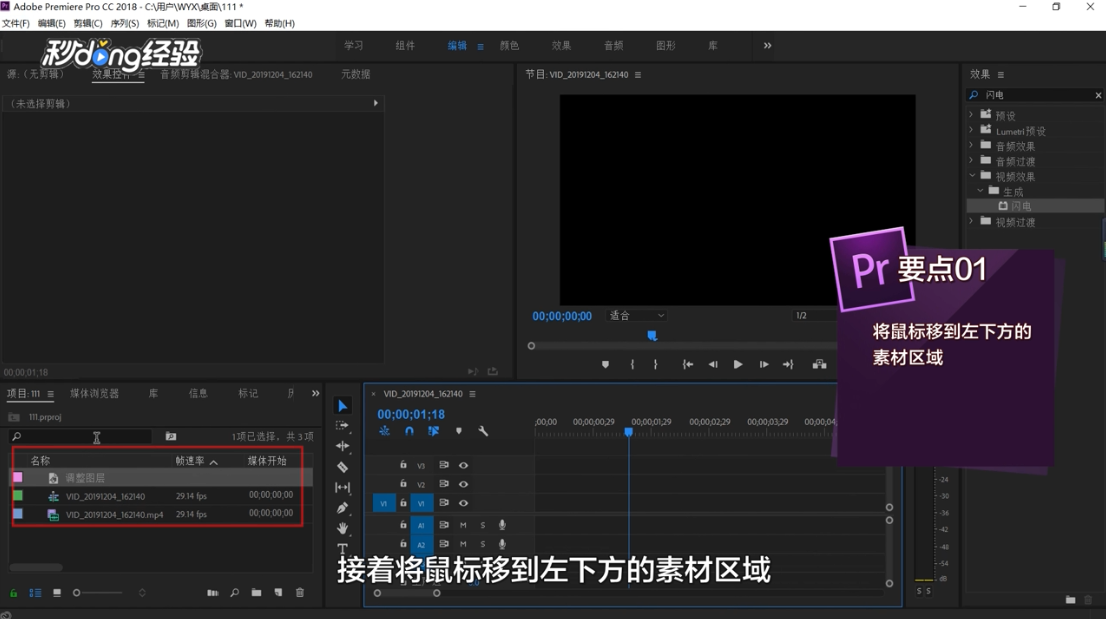
Task: Click the New Item icon
Action: (279, 593)
